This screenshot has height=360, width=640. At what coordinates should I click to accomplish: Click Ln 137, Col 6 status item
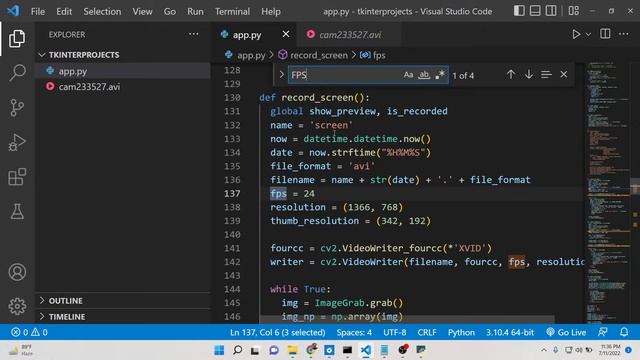pyautogui.click(x=278, y=332)
